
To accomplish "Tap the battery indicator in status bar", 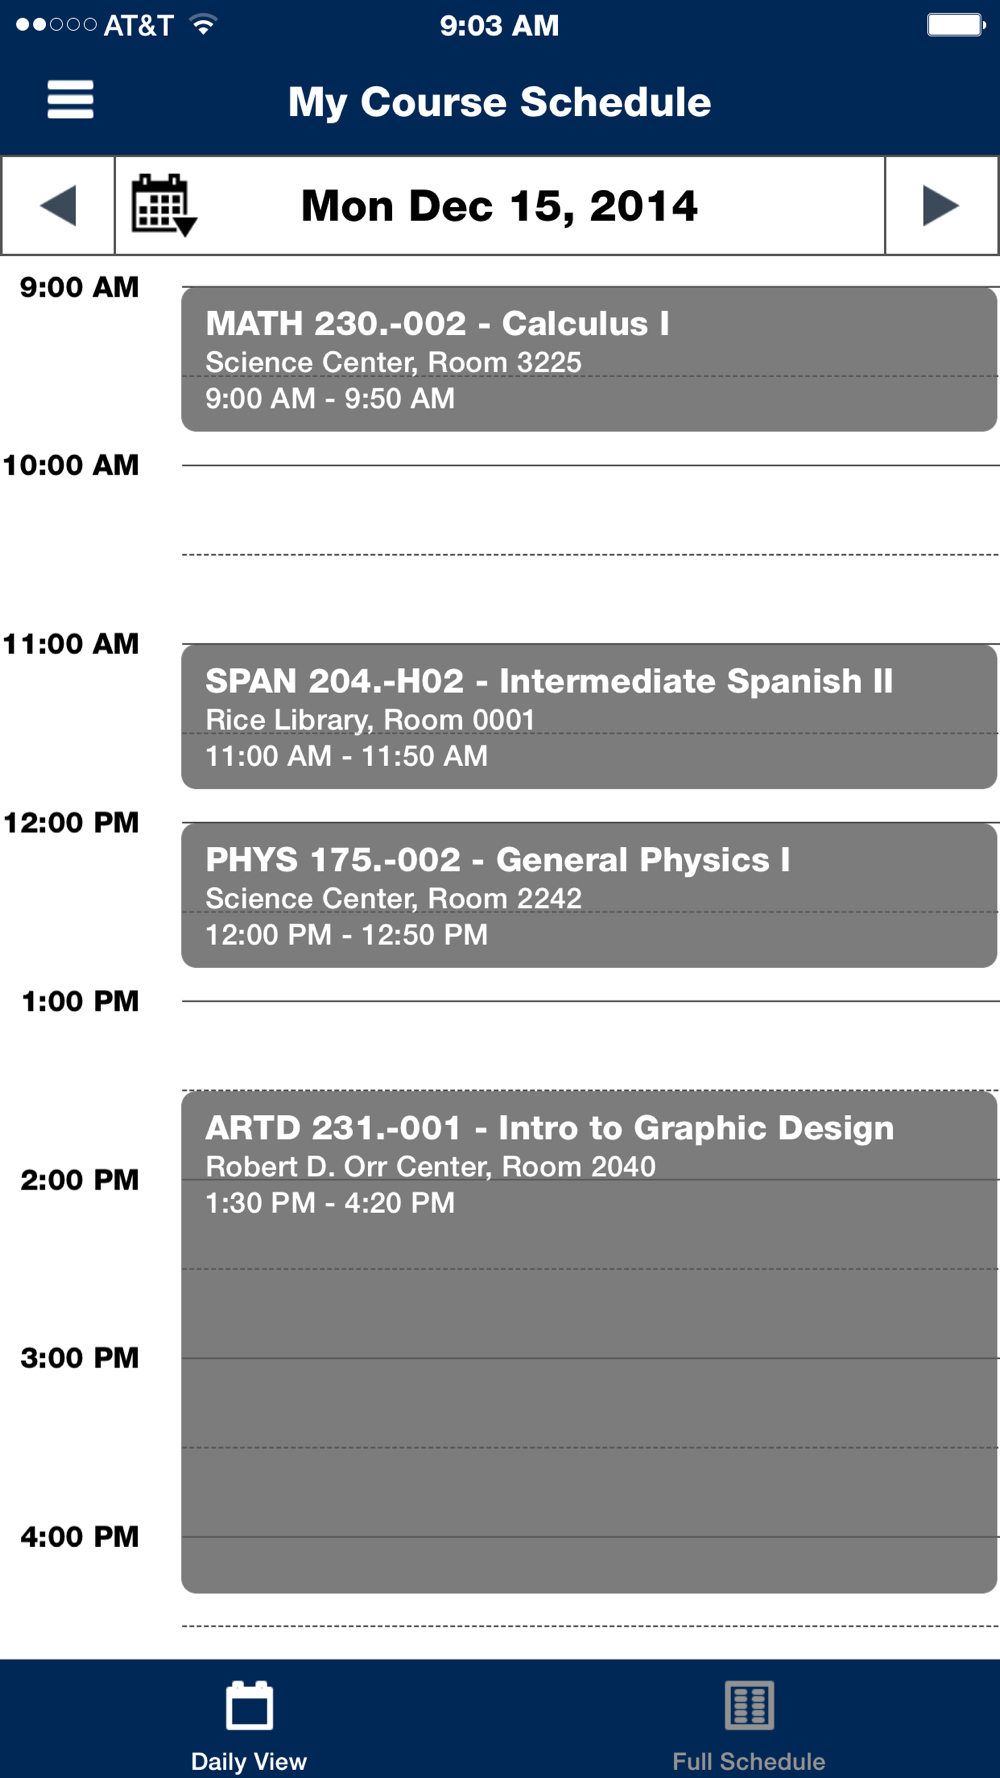I will coord(955,25).
